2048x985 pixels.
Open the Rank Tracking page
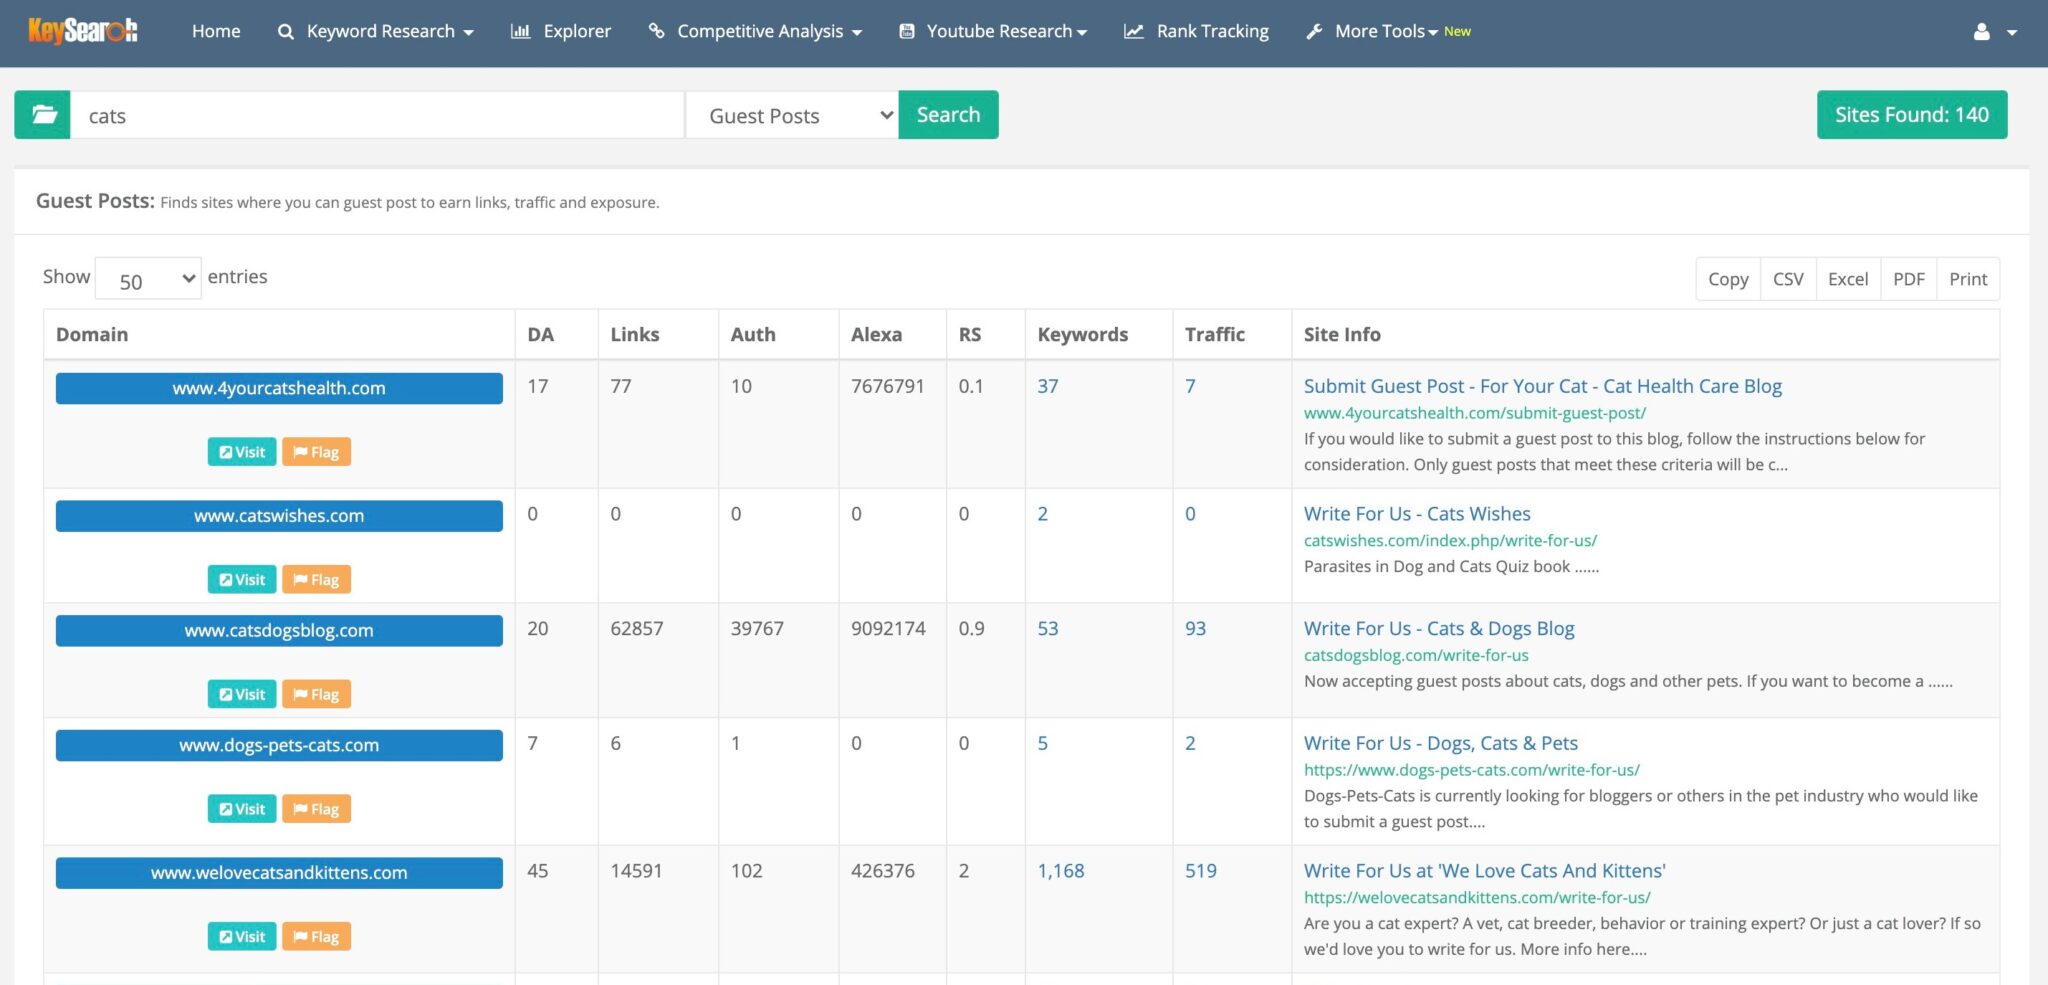(x=1196, y=31)
